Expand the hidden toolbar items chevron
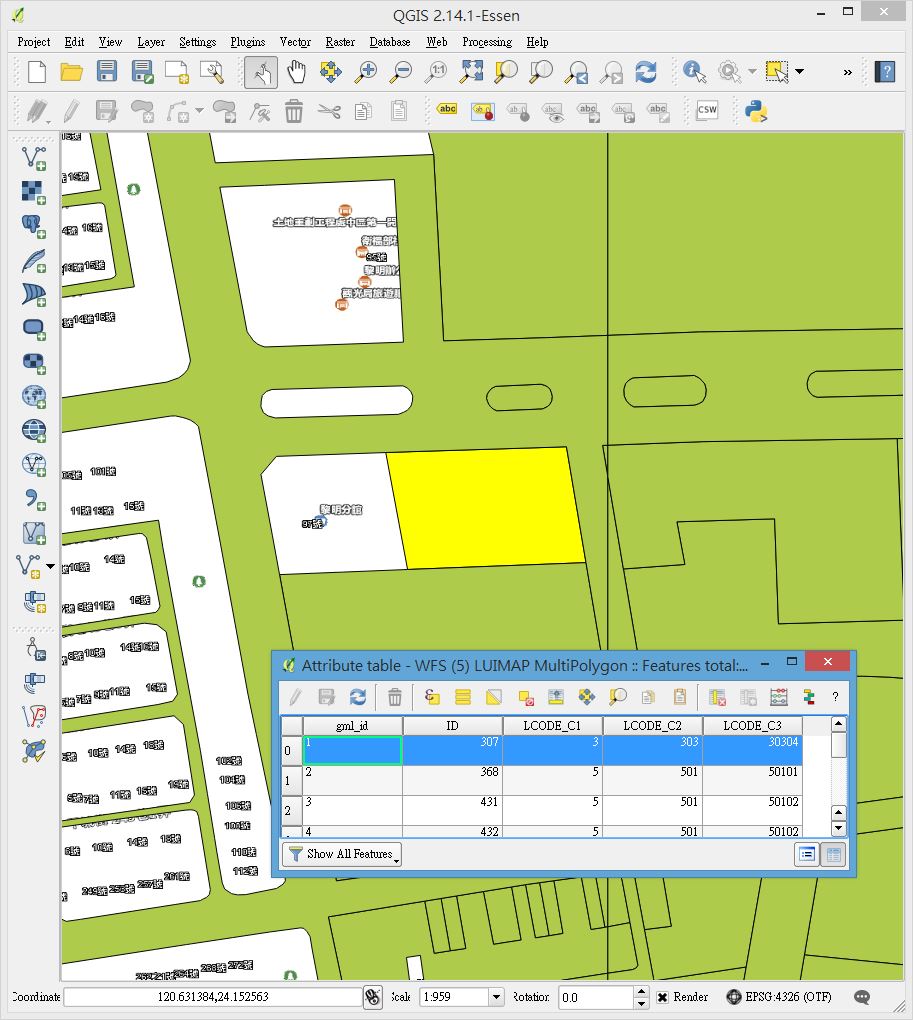Viewport: 913px width, 1020px height. 847,72
